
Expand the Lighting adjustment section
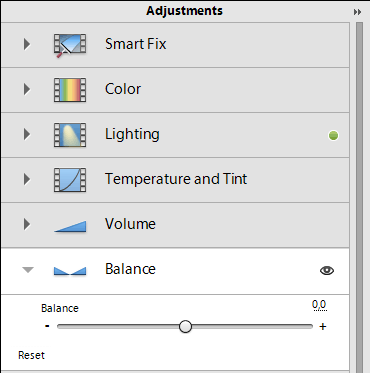click(27, 134)
